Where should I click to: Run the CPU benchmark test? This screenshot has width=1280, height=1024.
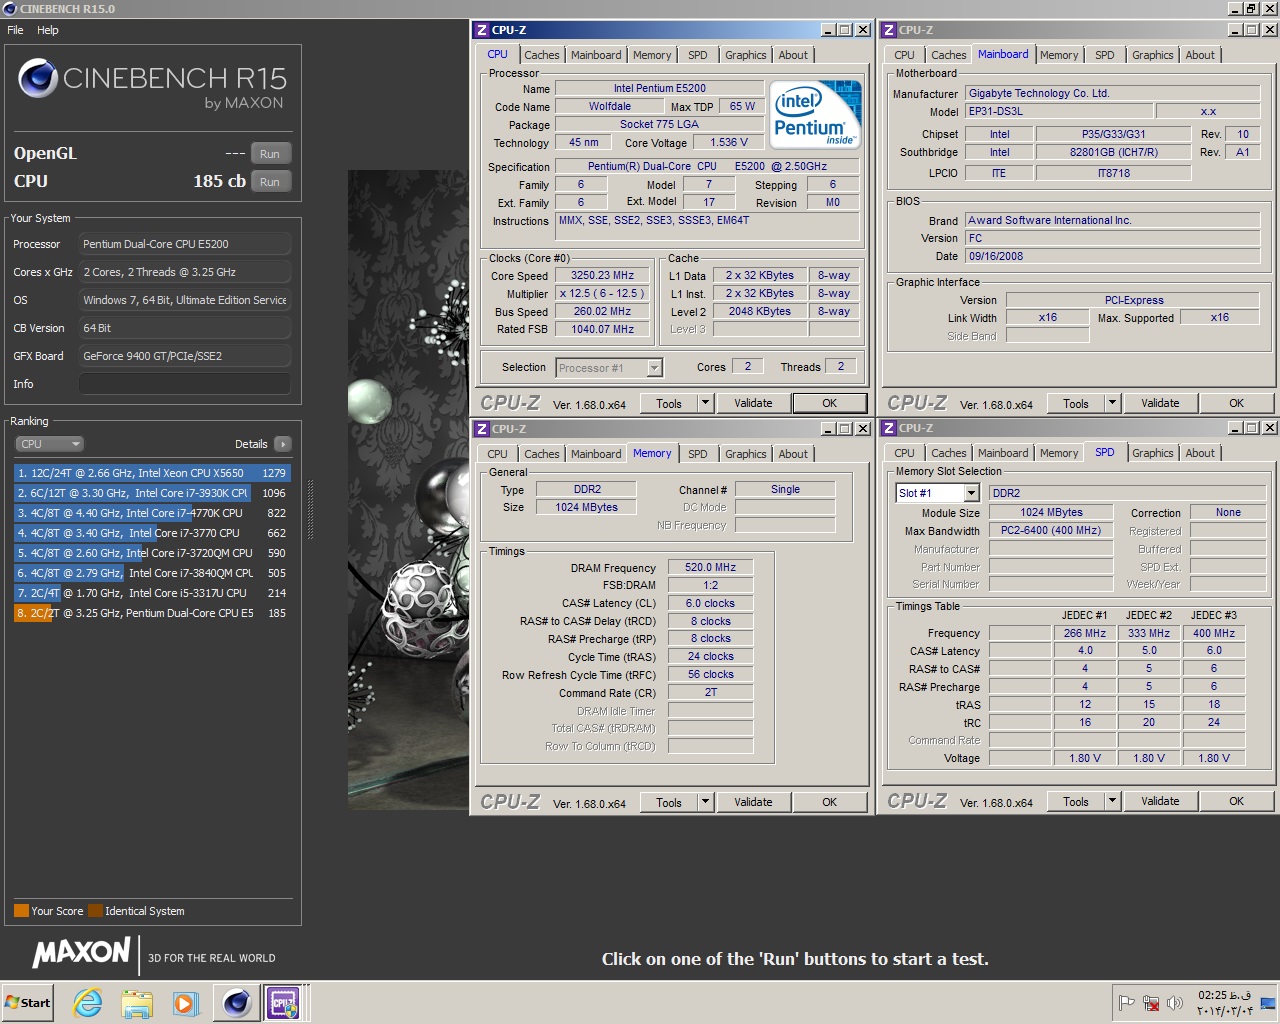270,182
